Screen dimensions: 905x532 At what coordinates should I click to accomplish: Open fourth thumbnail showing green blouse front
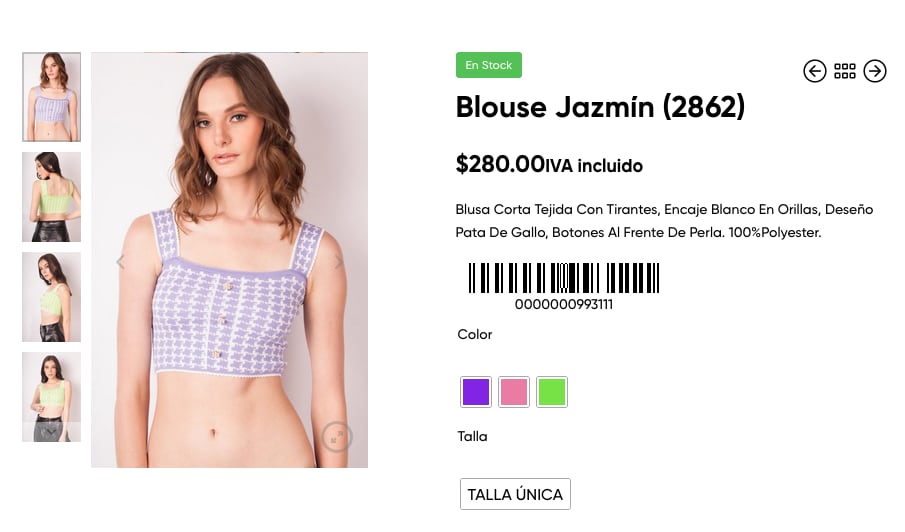pyautogui.click(x=51, y=397)
